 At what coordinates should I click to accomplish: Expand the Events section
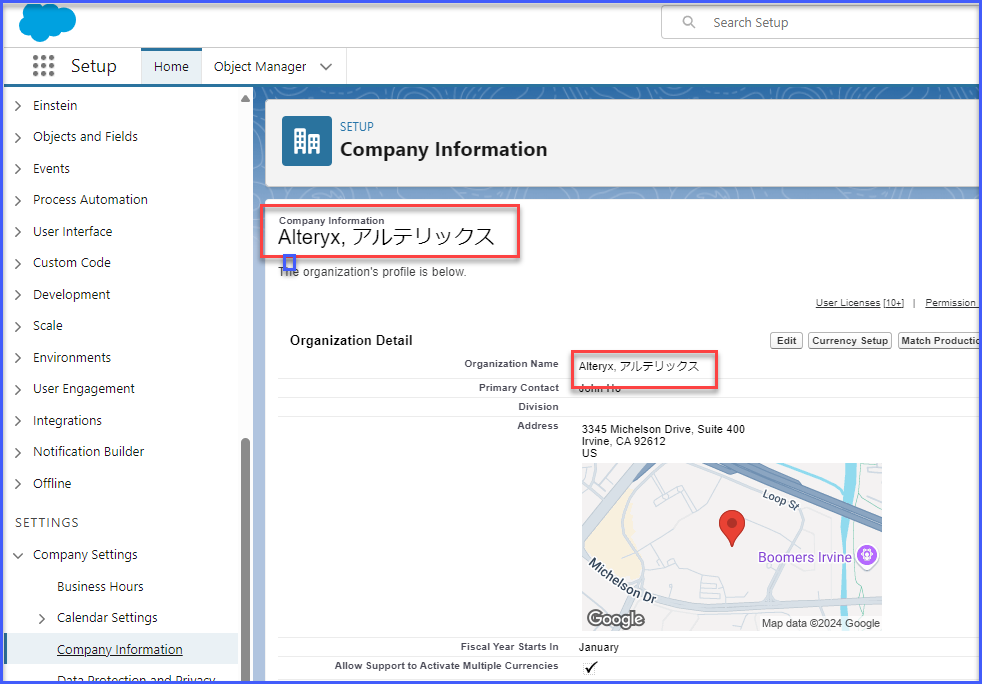(x=18, y=169)
